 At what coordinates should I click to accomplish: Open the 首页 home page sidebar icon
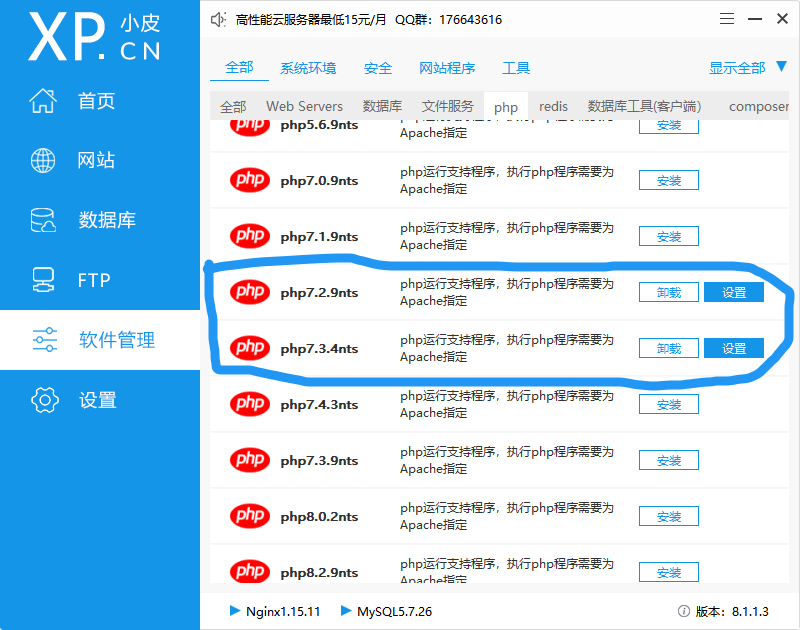(x=42, y=100)
